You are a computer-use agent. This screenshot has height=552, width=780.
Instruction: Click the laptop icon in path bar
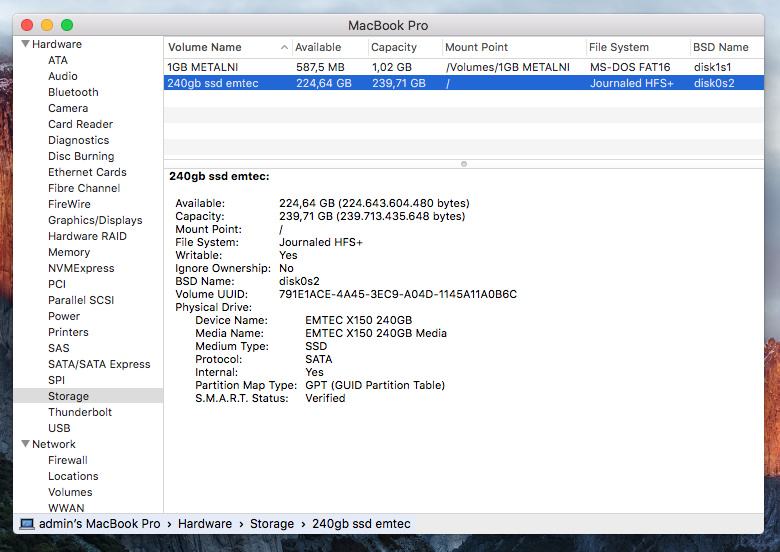coord(27,524)
